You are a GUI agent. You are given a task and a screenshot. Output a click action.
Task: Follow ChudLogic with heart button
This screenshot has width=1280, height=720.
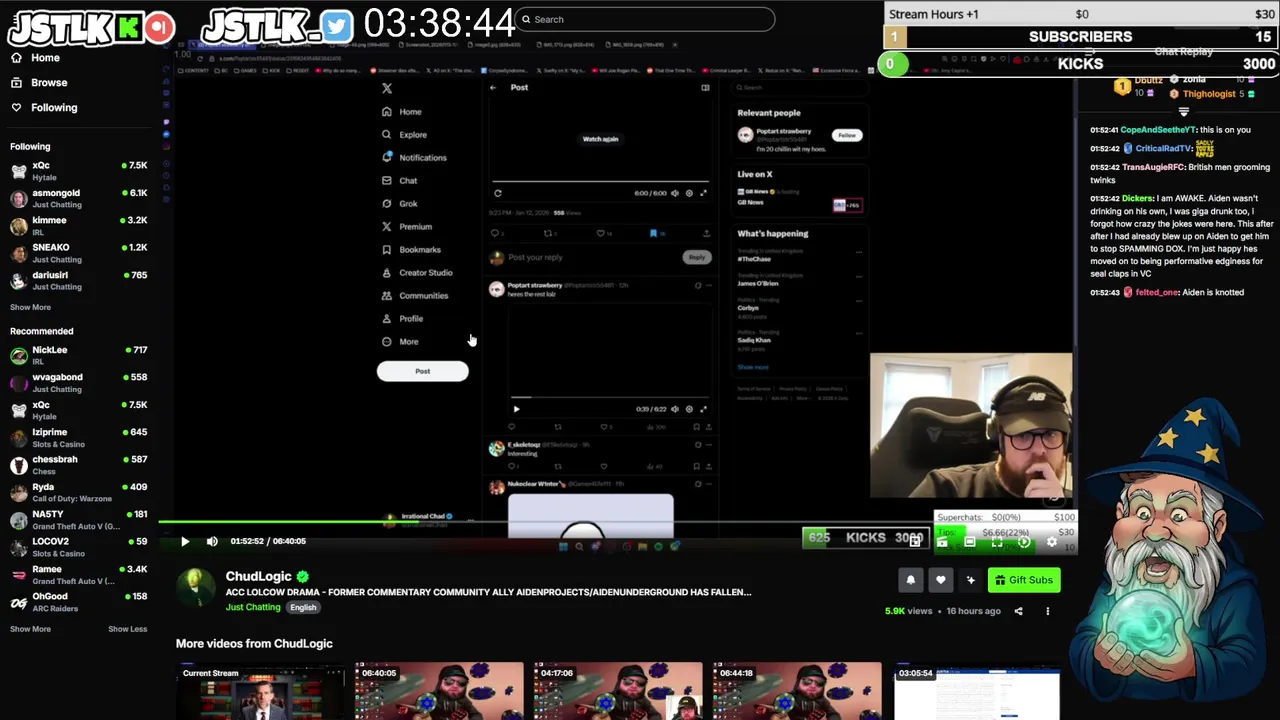click(940, 580)
